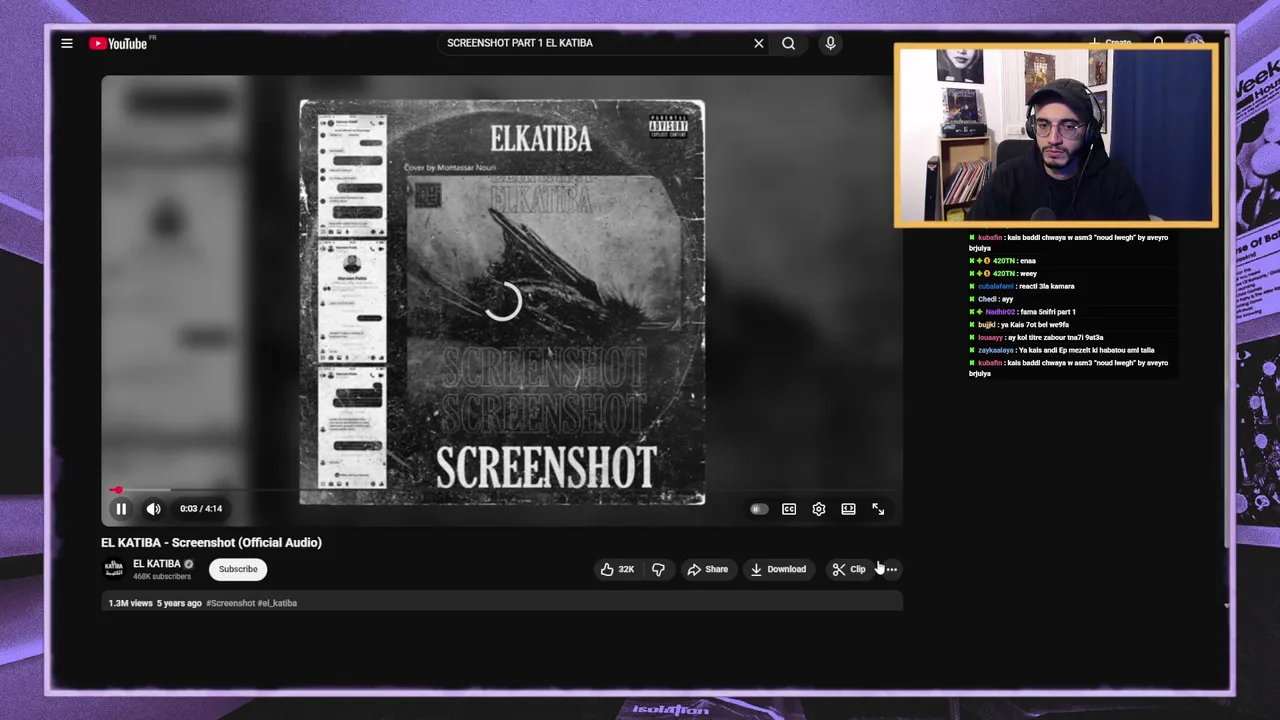Open EL KATIBA channel avatar

coord(114,569)
